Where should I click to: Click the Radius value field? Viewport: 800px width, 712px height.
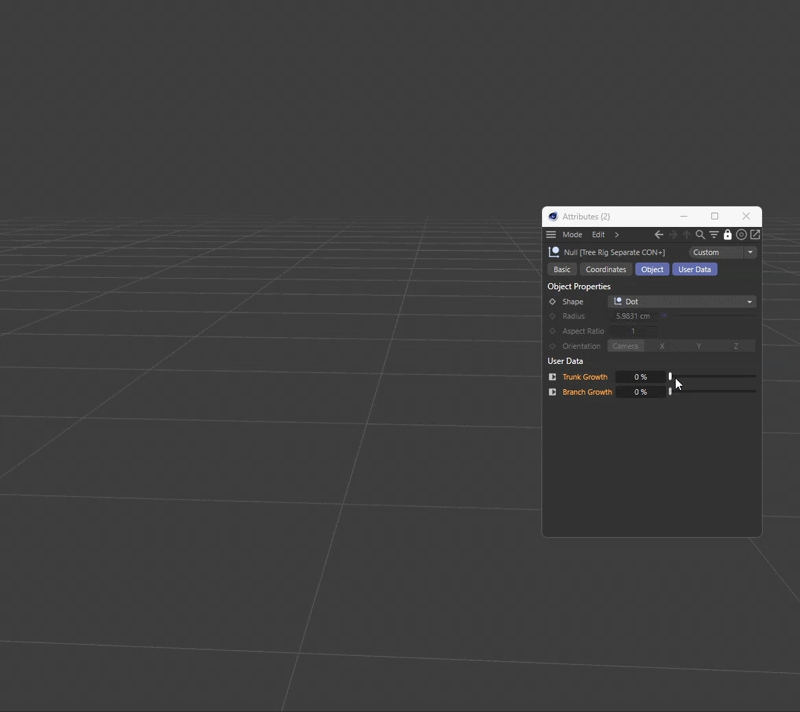click(x=633, y=316)
